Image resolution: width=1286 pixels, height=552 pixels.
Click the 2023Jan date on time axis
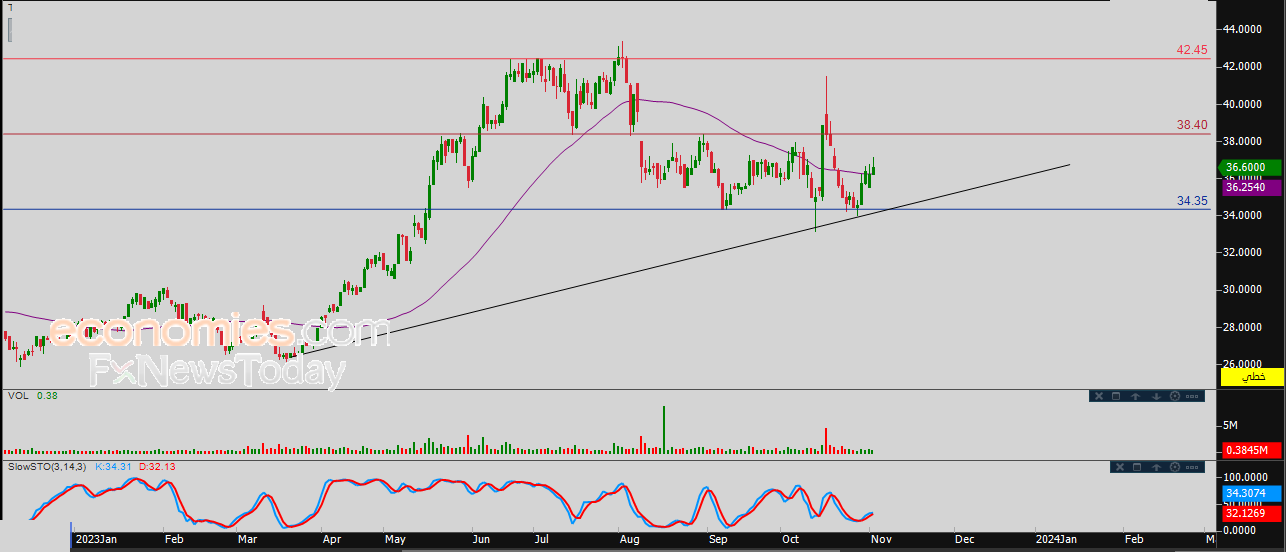[x=96, y=539]
